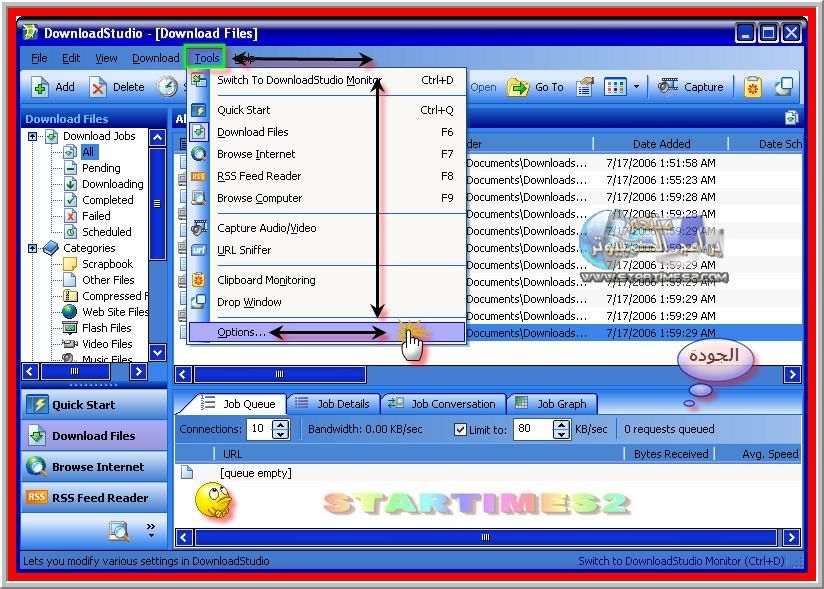The height and width of the screenshot is (589, 824).
Task: Switch to the Job Conversation tab
Action: [x=444, y=404]
